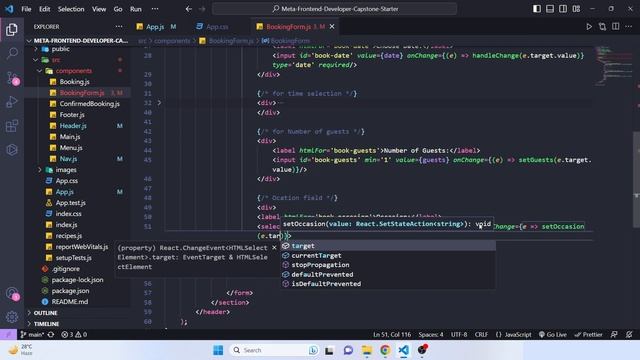The image size is (640, 360).
Task: Open the notifications bell icon
Action: click(x=629, y=335)
